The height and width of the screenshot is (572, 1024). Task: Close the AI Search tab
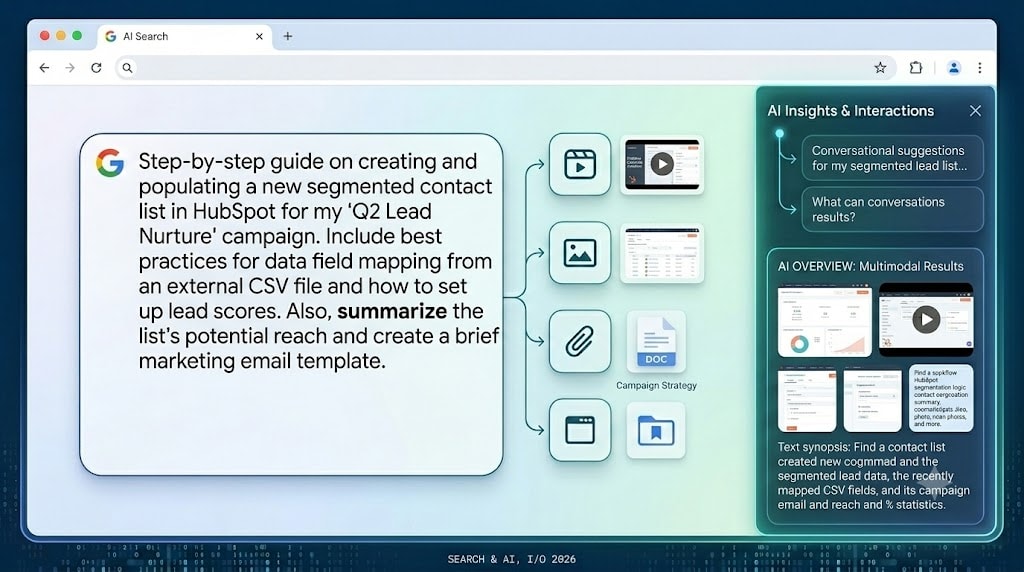[259, 37]
